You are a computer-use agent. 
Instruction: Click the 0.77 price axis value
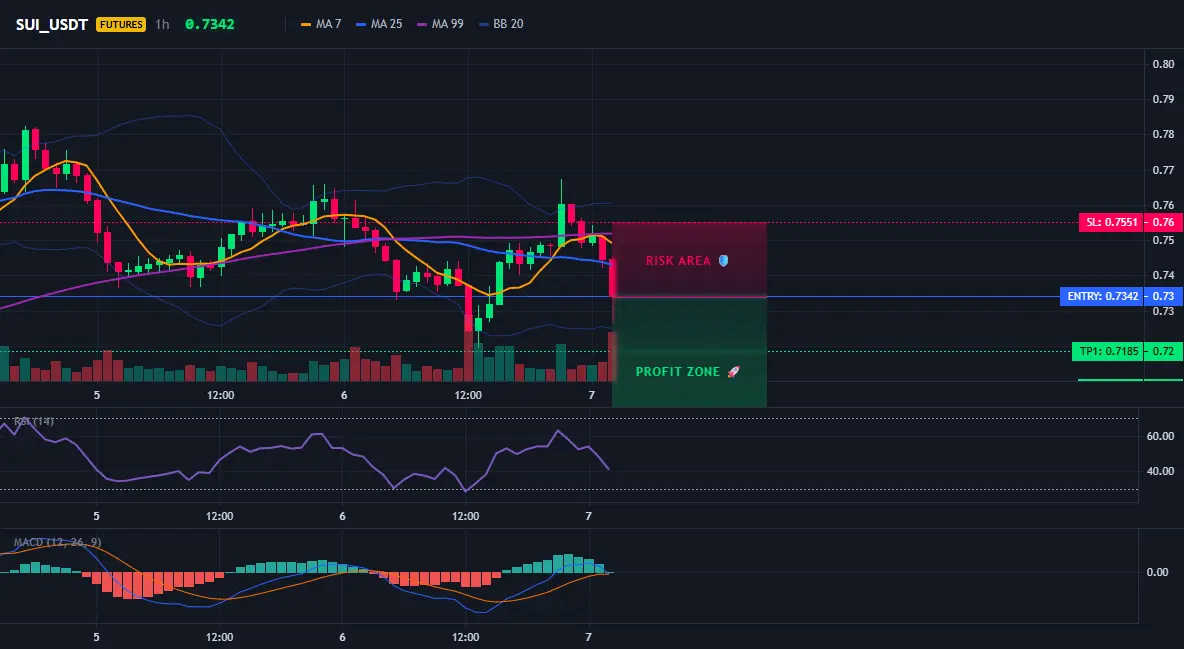(1163, 170)
